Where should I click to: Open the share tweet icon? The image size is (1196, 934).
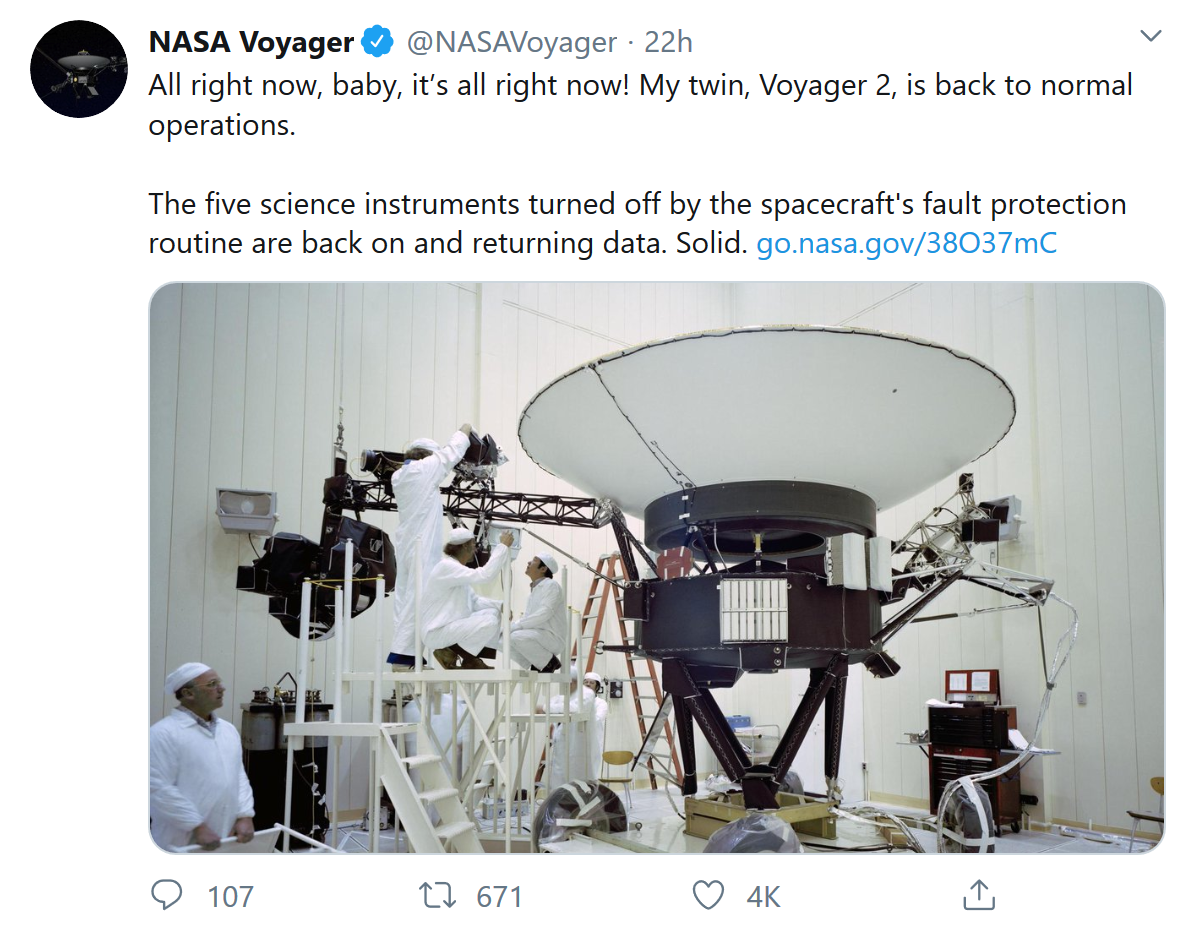979,896
